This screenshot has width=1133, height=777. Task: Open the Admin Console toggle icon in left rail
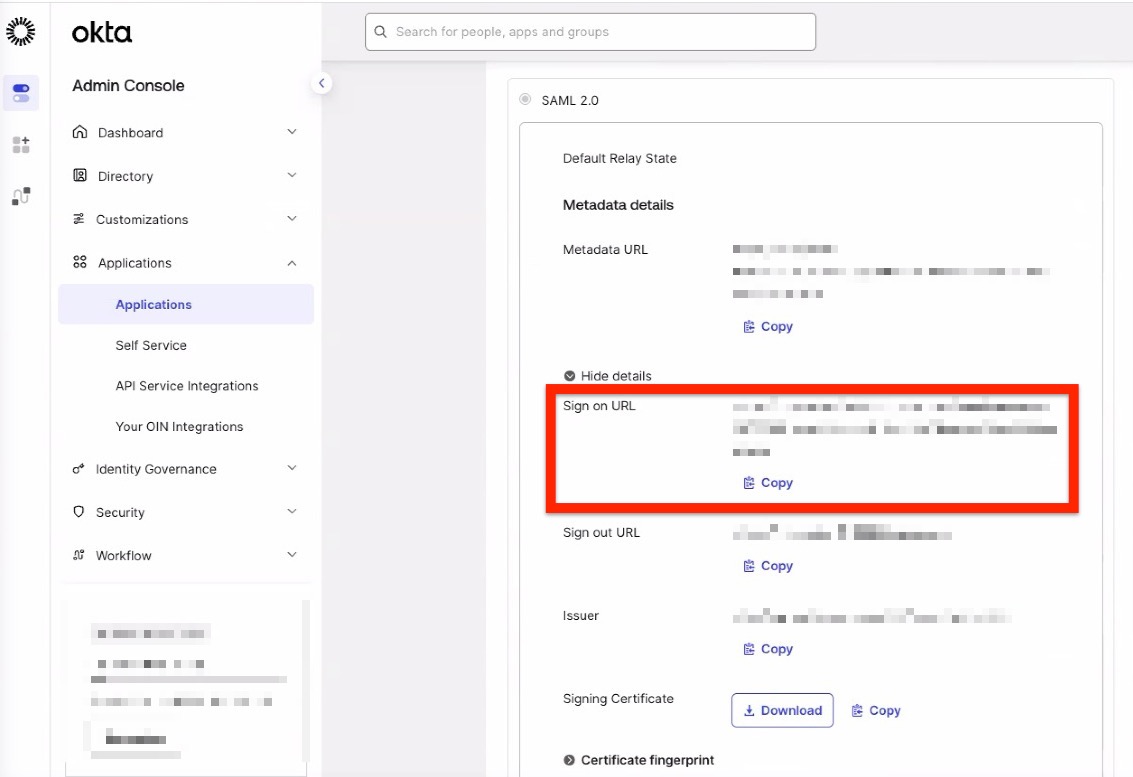click(x=21, y=93)
